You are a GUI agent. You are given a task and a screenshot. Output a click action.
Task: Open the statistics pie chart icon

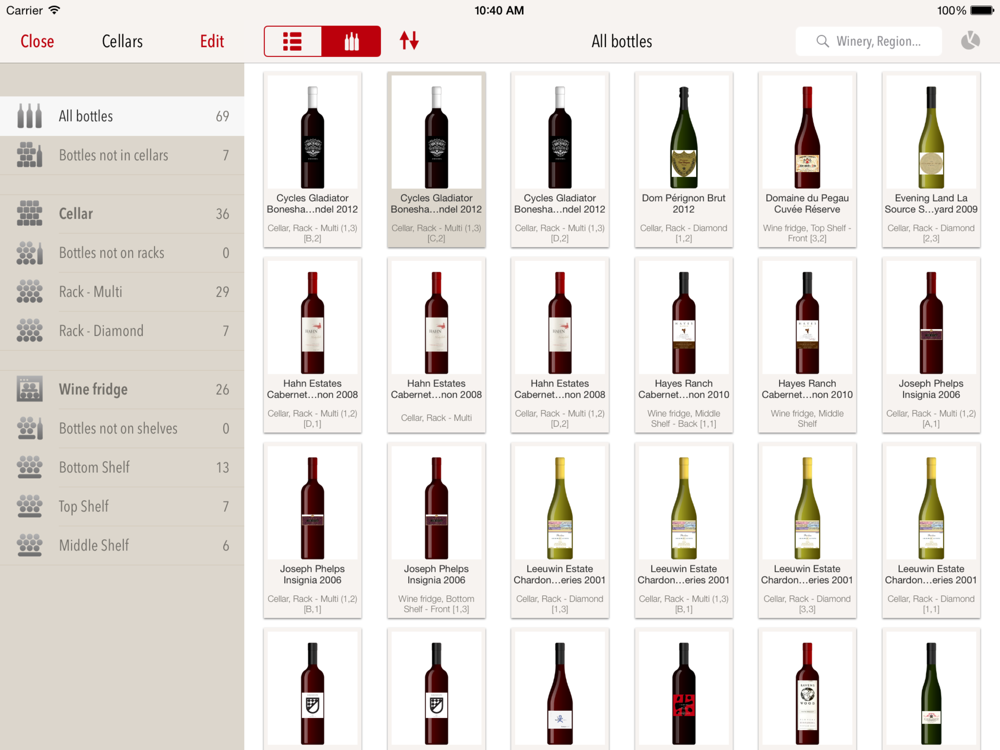tap(970, 41)
